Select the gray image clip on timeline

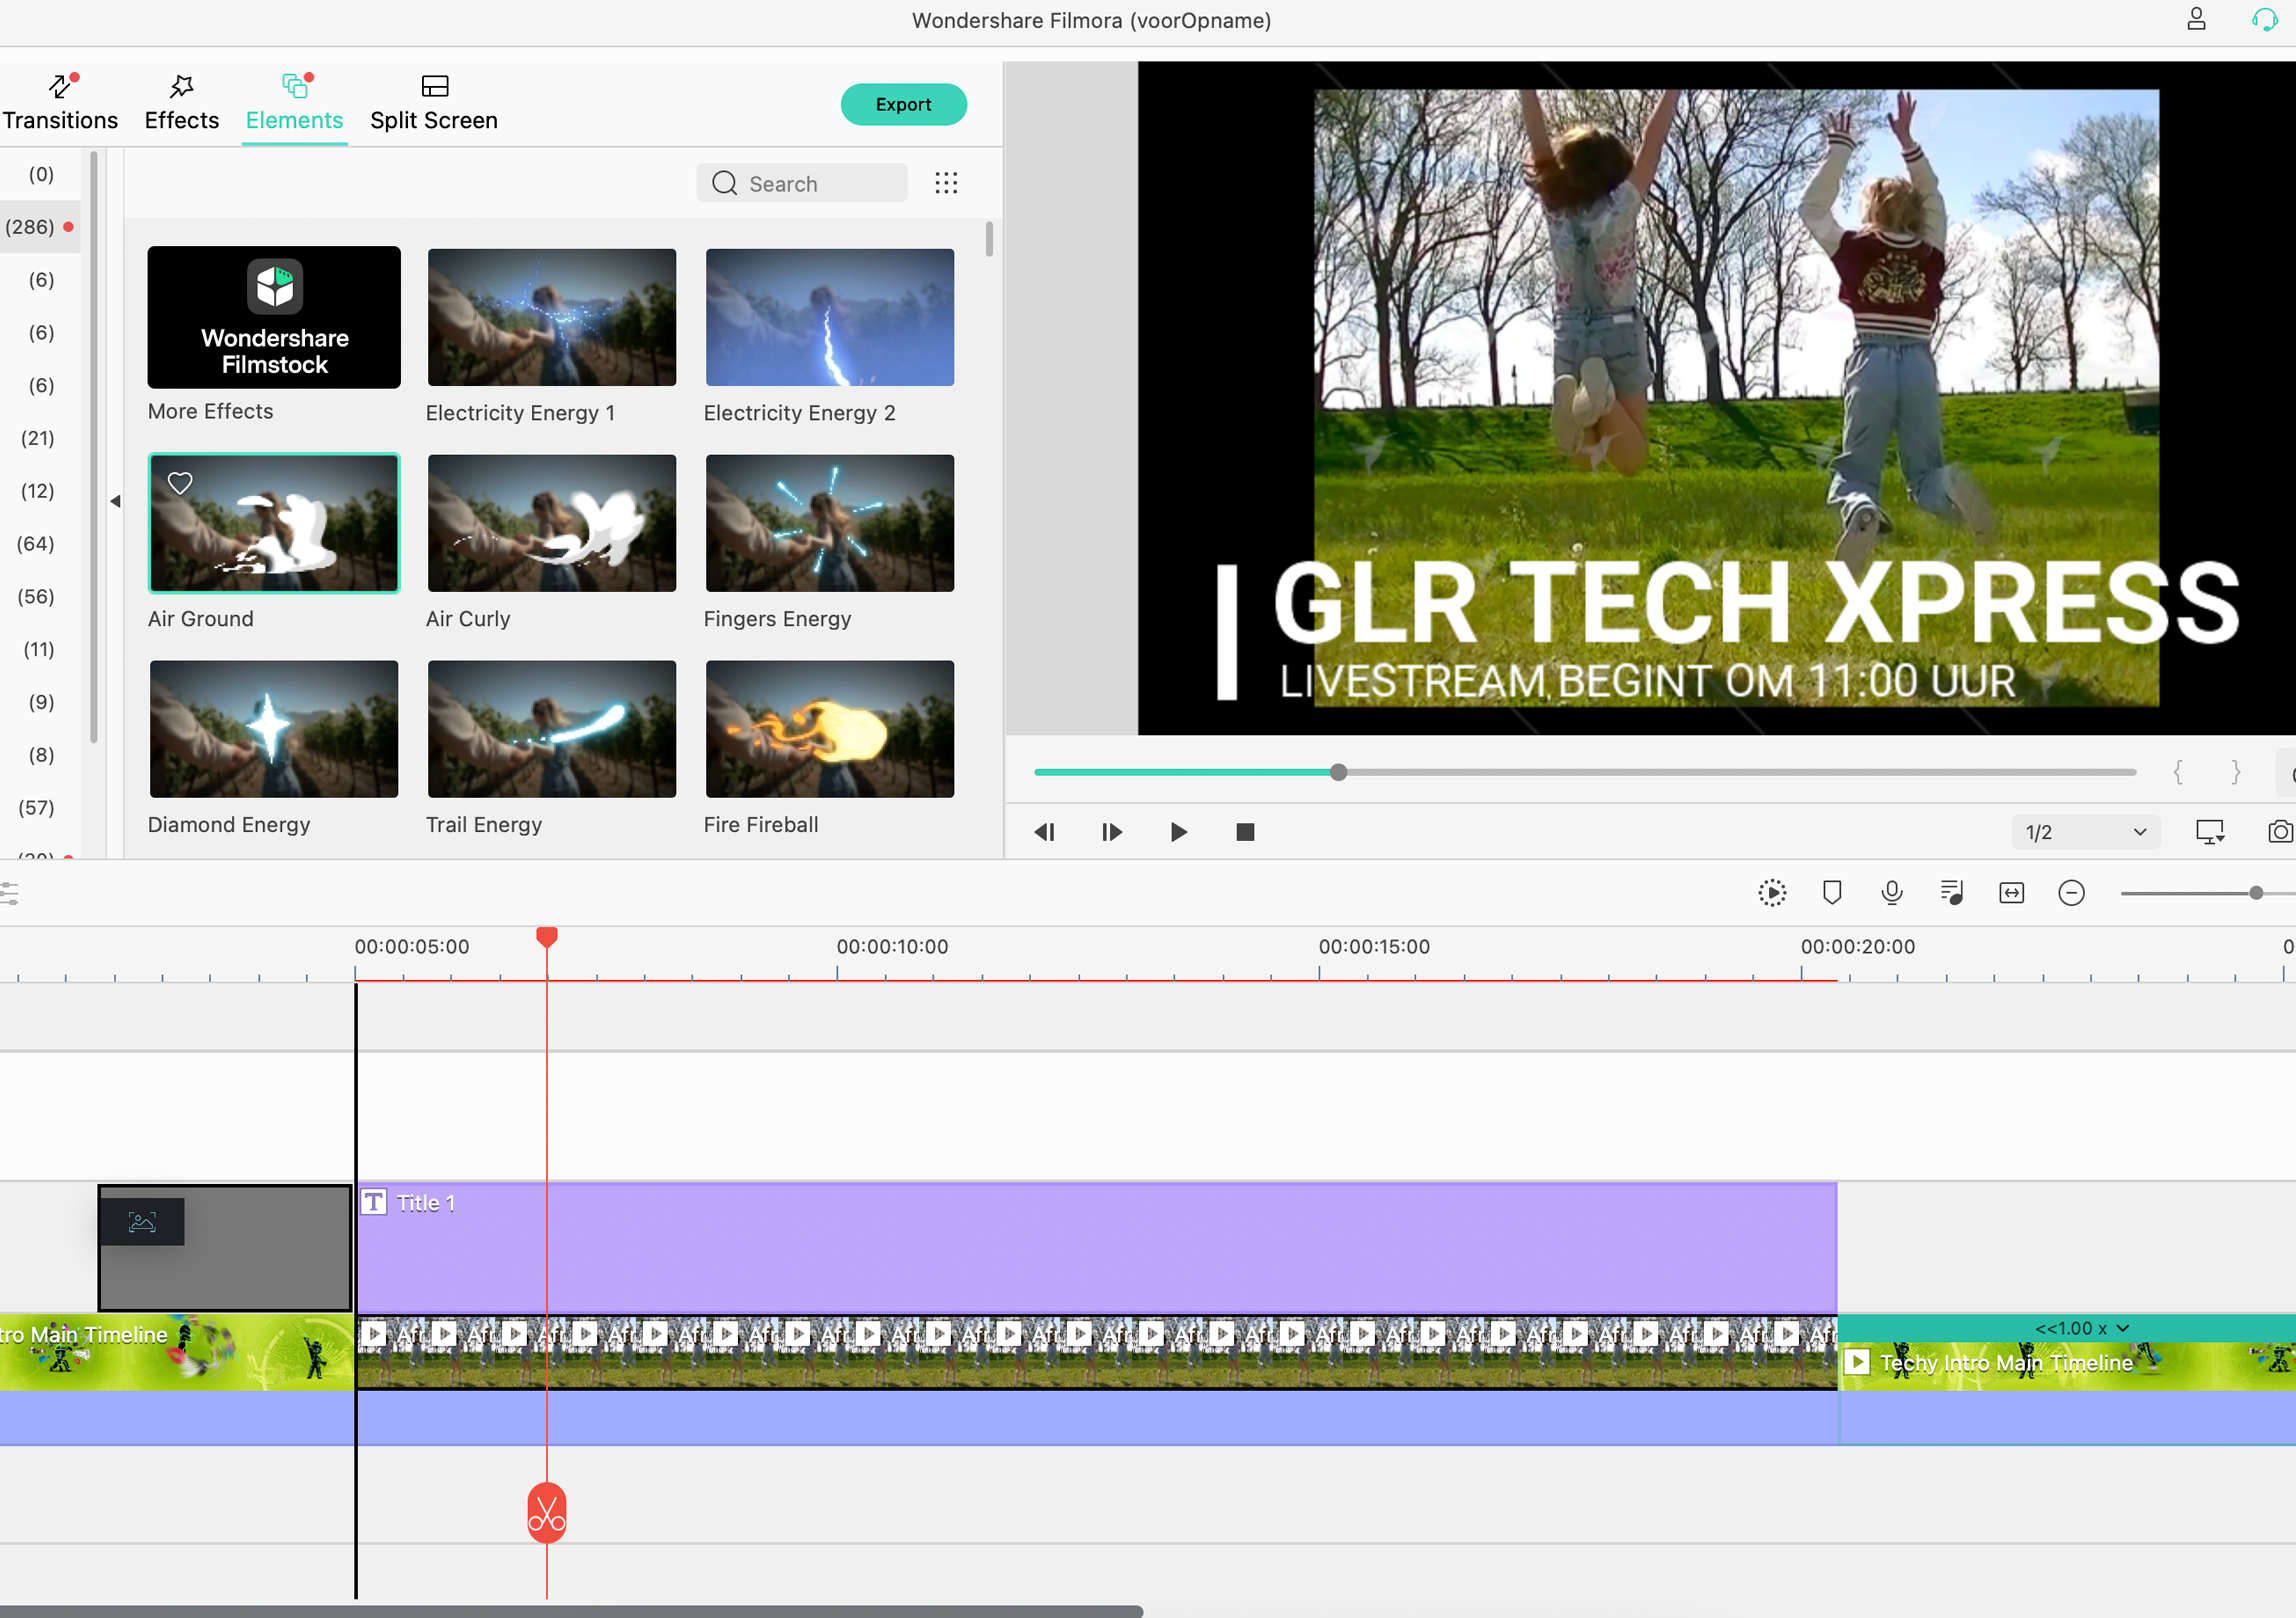pyautogui.click(x=225, y=1247)
